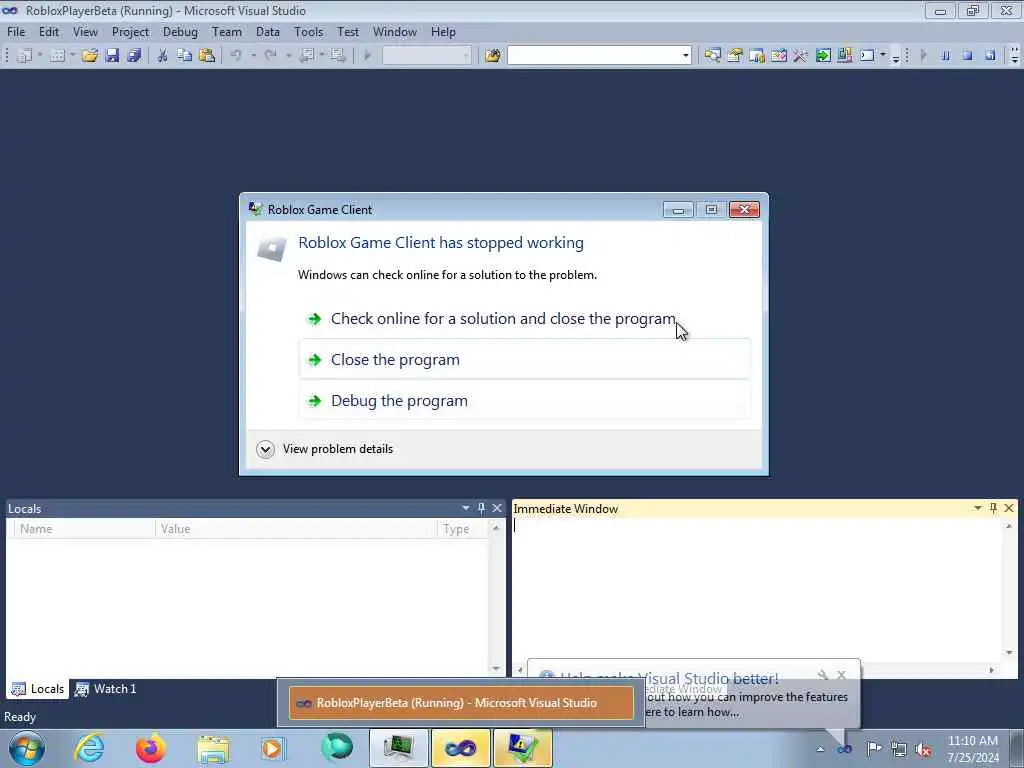
Task: Click the Toolbox toolbar icon
Action: [801, 56]
